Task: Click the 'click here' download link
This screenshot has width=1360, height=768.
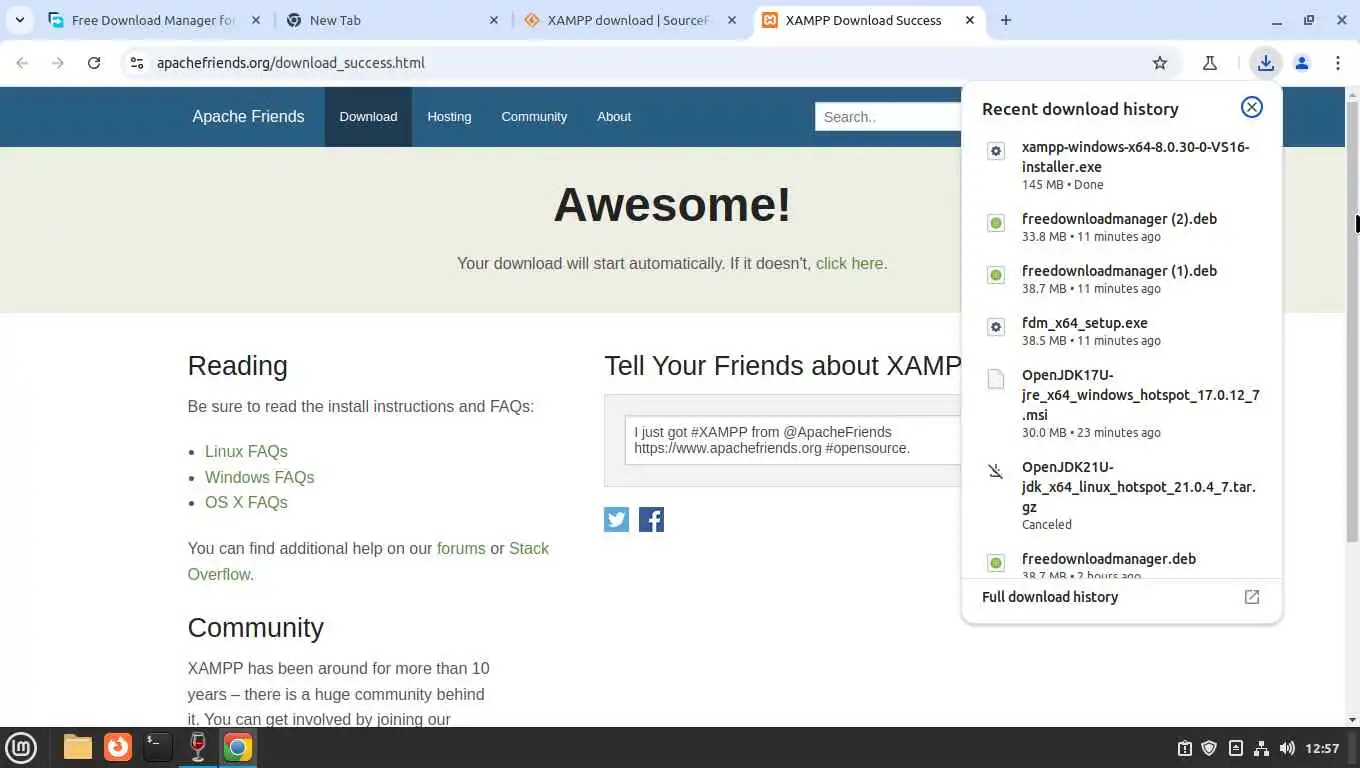Action: click(850, 264)
